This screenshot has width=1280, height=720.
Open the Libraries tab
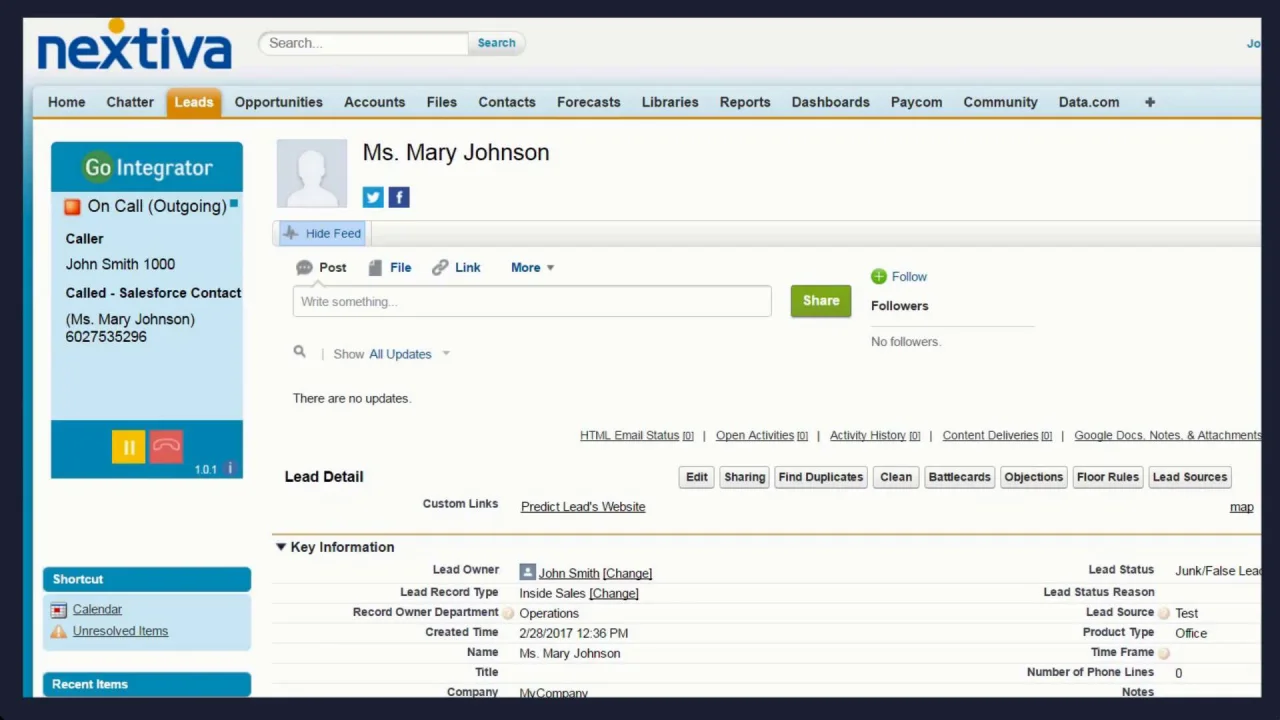(670, 102)
